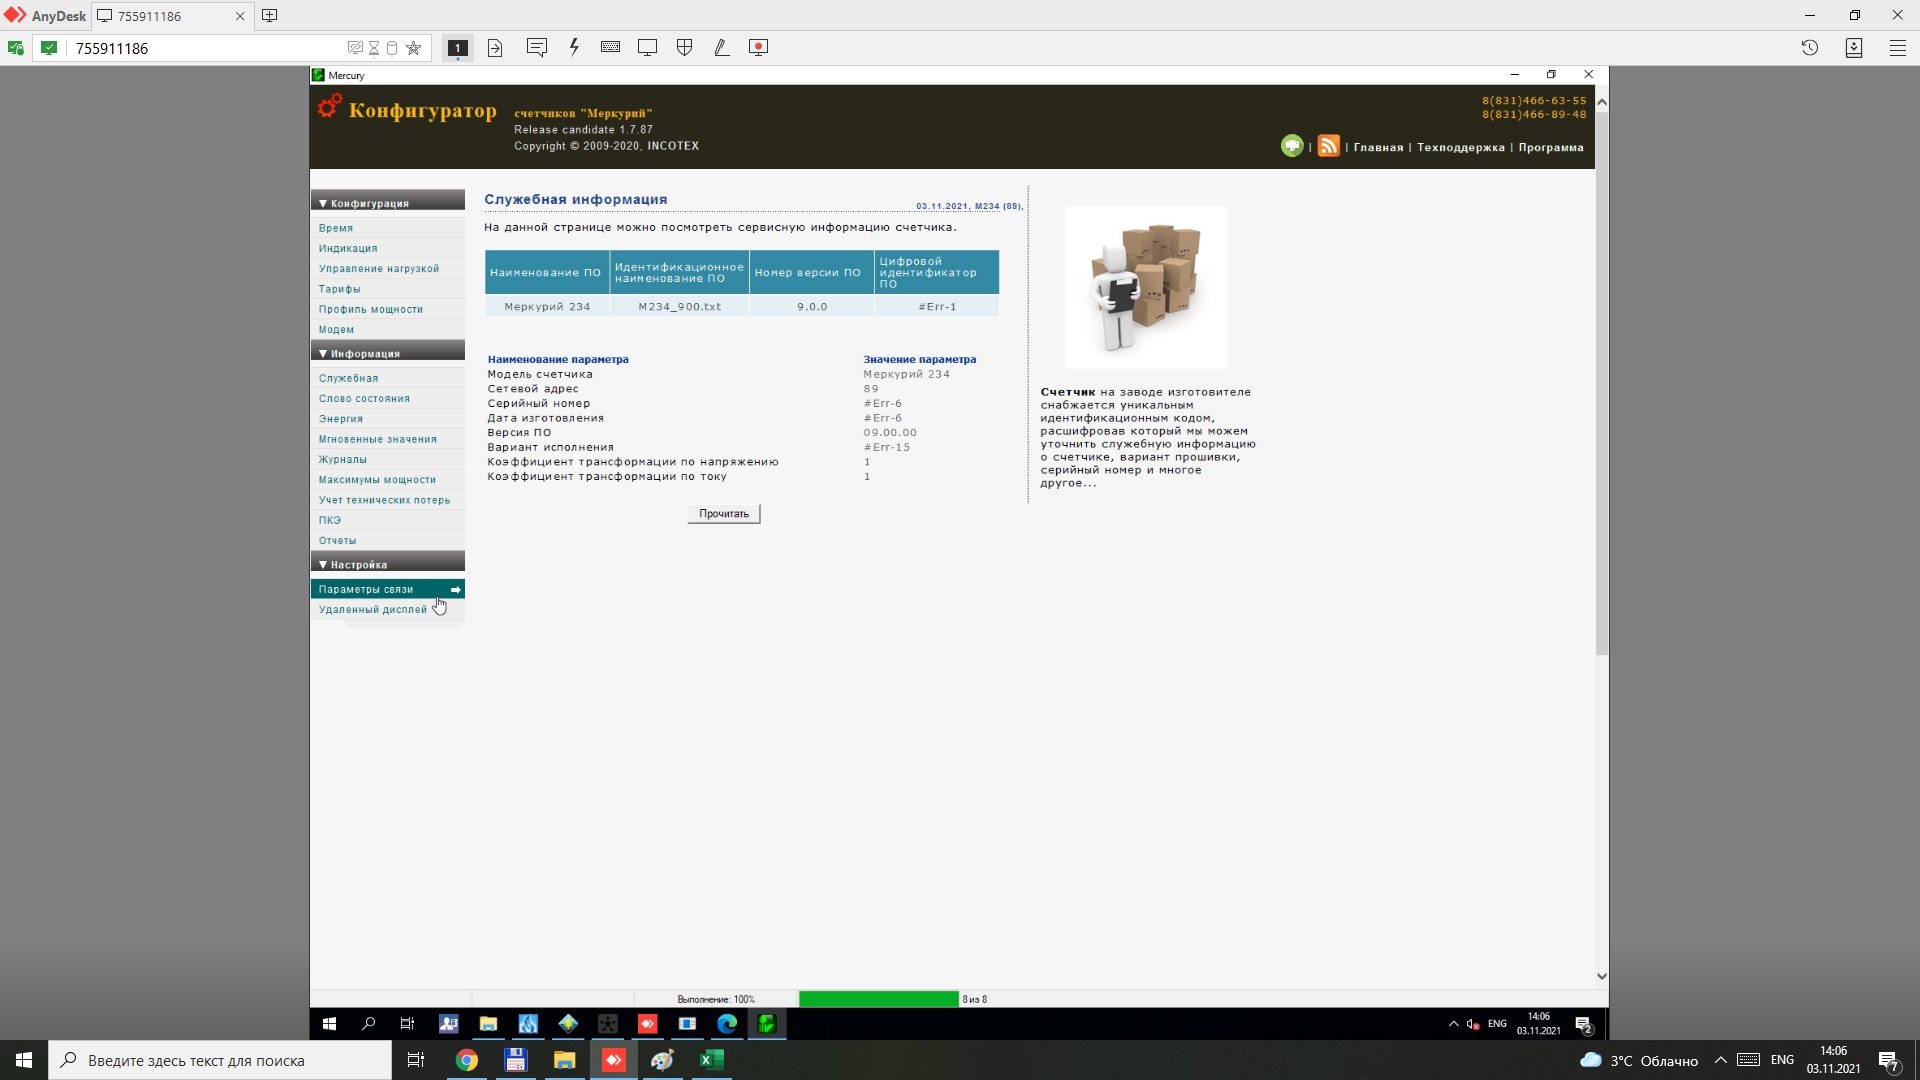Collapse the Конфигурация sidebar section
This screenshot has height=1080, width=1920.
click(388, 203)
